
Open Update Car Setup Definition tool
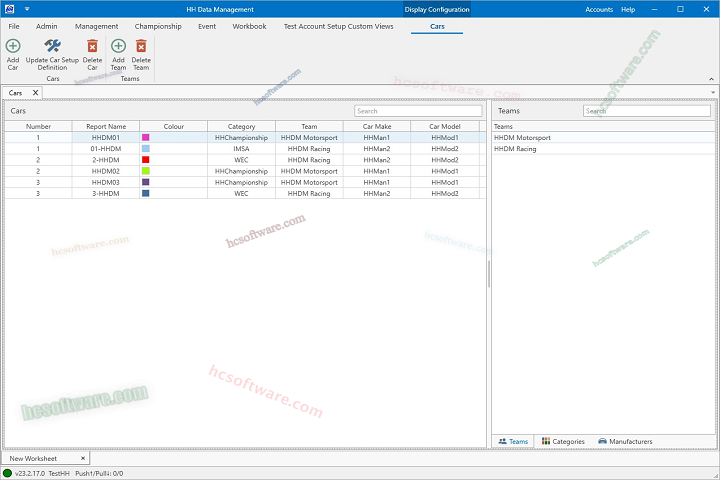coord(52,55)
